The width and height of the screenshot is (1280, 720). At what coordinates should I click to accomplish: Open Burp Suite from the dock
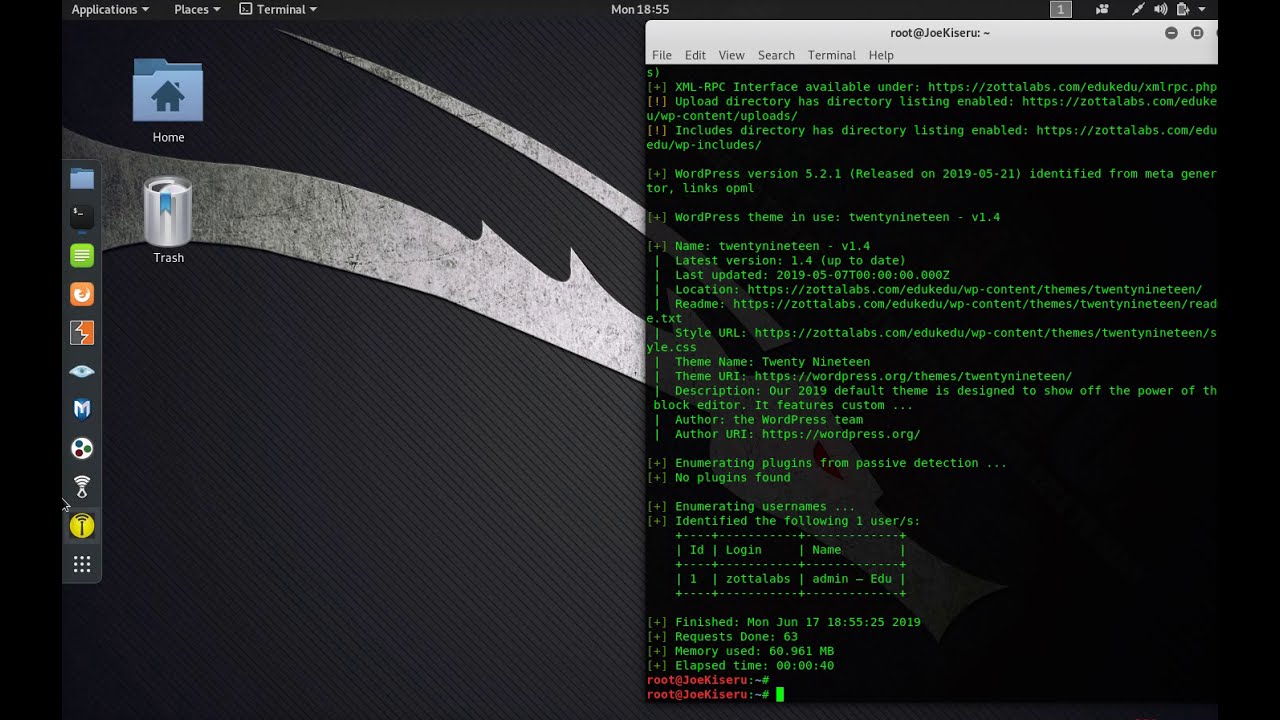click(x=82, y=333)
